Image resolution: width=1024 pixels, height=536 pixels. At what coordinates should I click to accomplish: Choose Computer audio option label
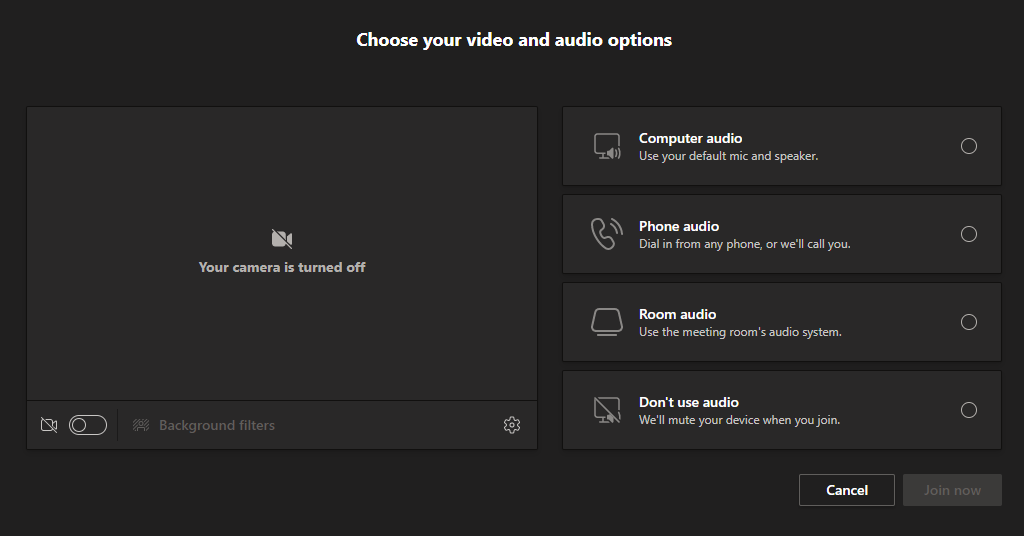point(690,138)
